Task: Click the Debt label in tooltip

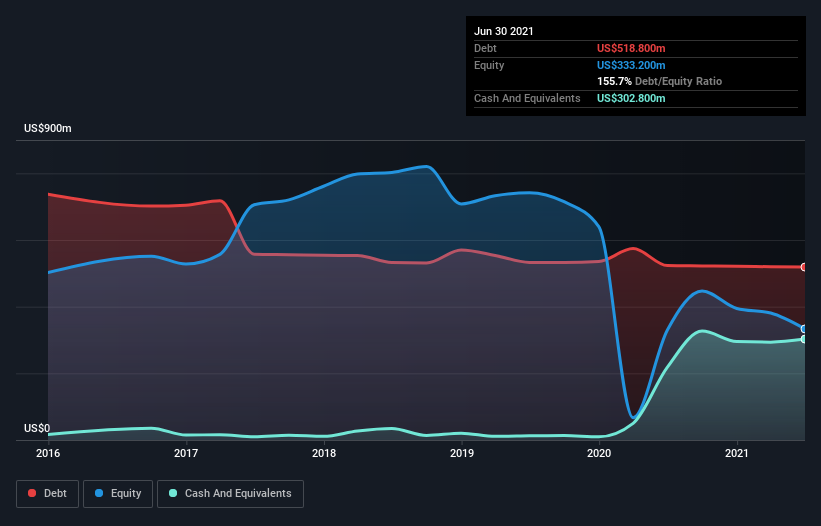Action: point(485,48)
